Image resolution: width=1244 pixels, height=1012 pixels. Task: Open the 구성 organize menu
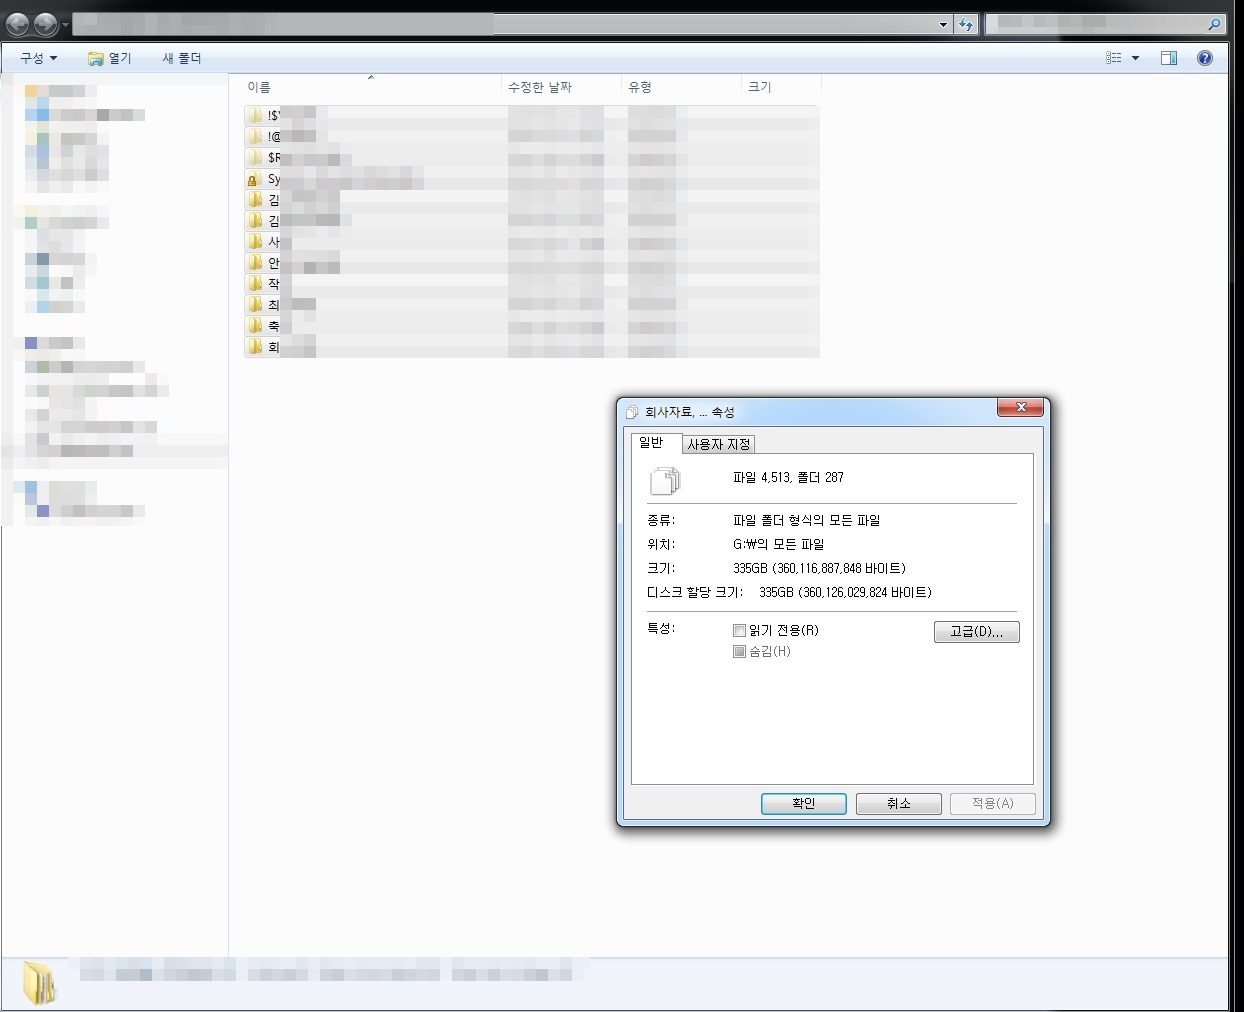(39, 58)
